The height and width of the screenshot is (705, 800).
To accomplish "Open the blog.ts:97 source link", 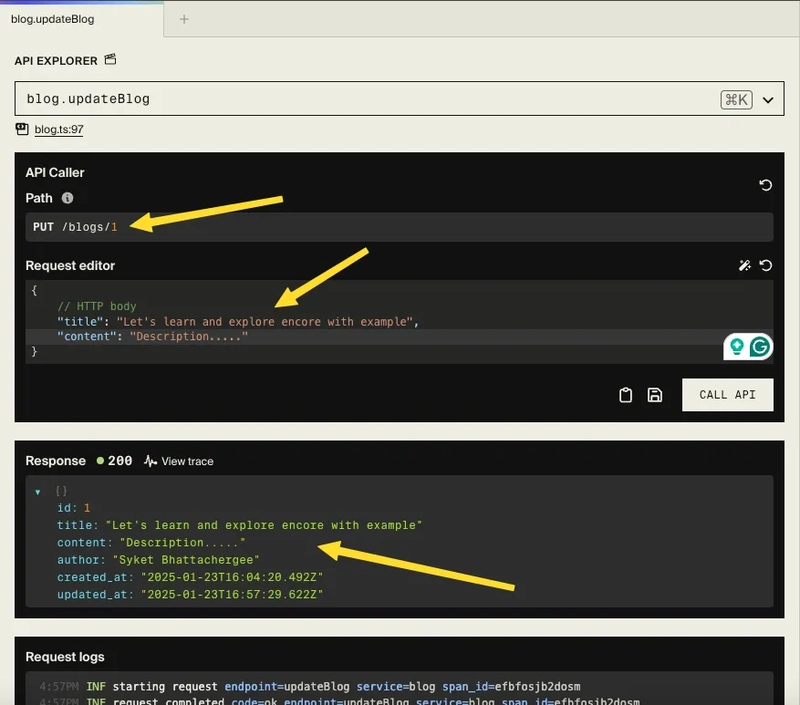I will [59, 130].
